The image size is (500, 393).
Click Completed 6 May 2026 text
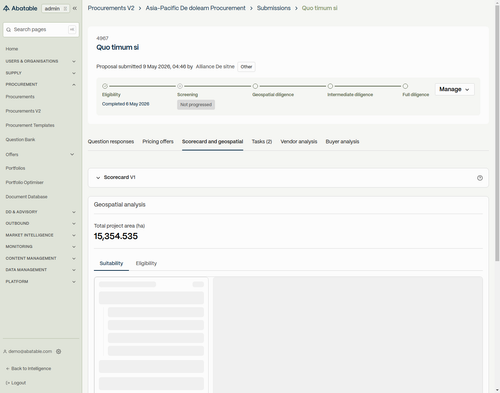[126, 104]
